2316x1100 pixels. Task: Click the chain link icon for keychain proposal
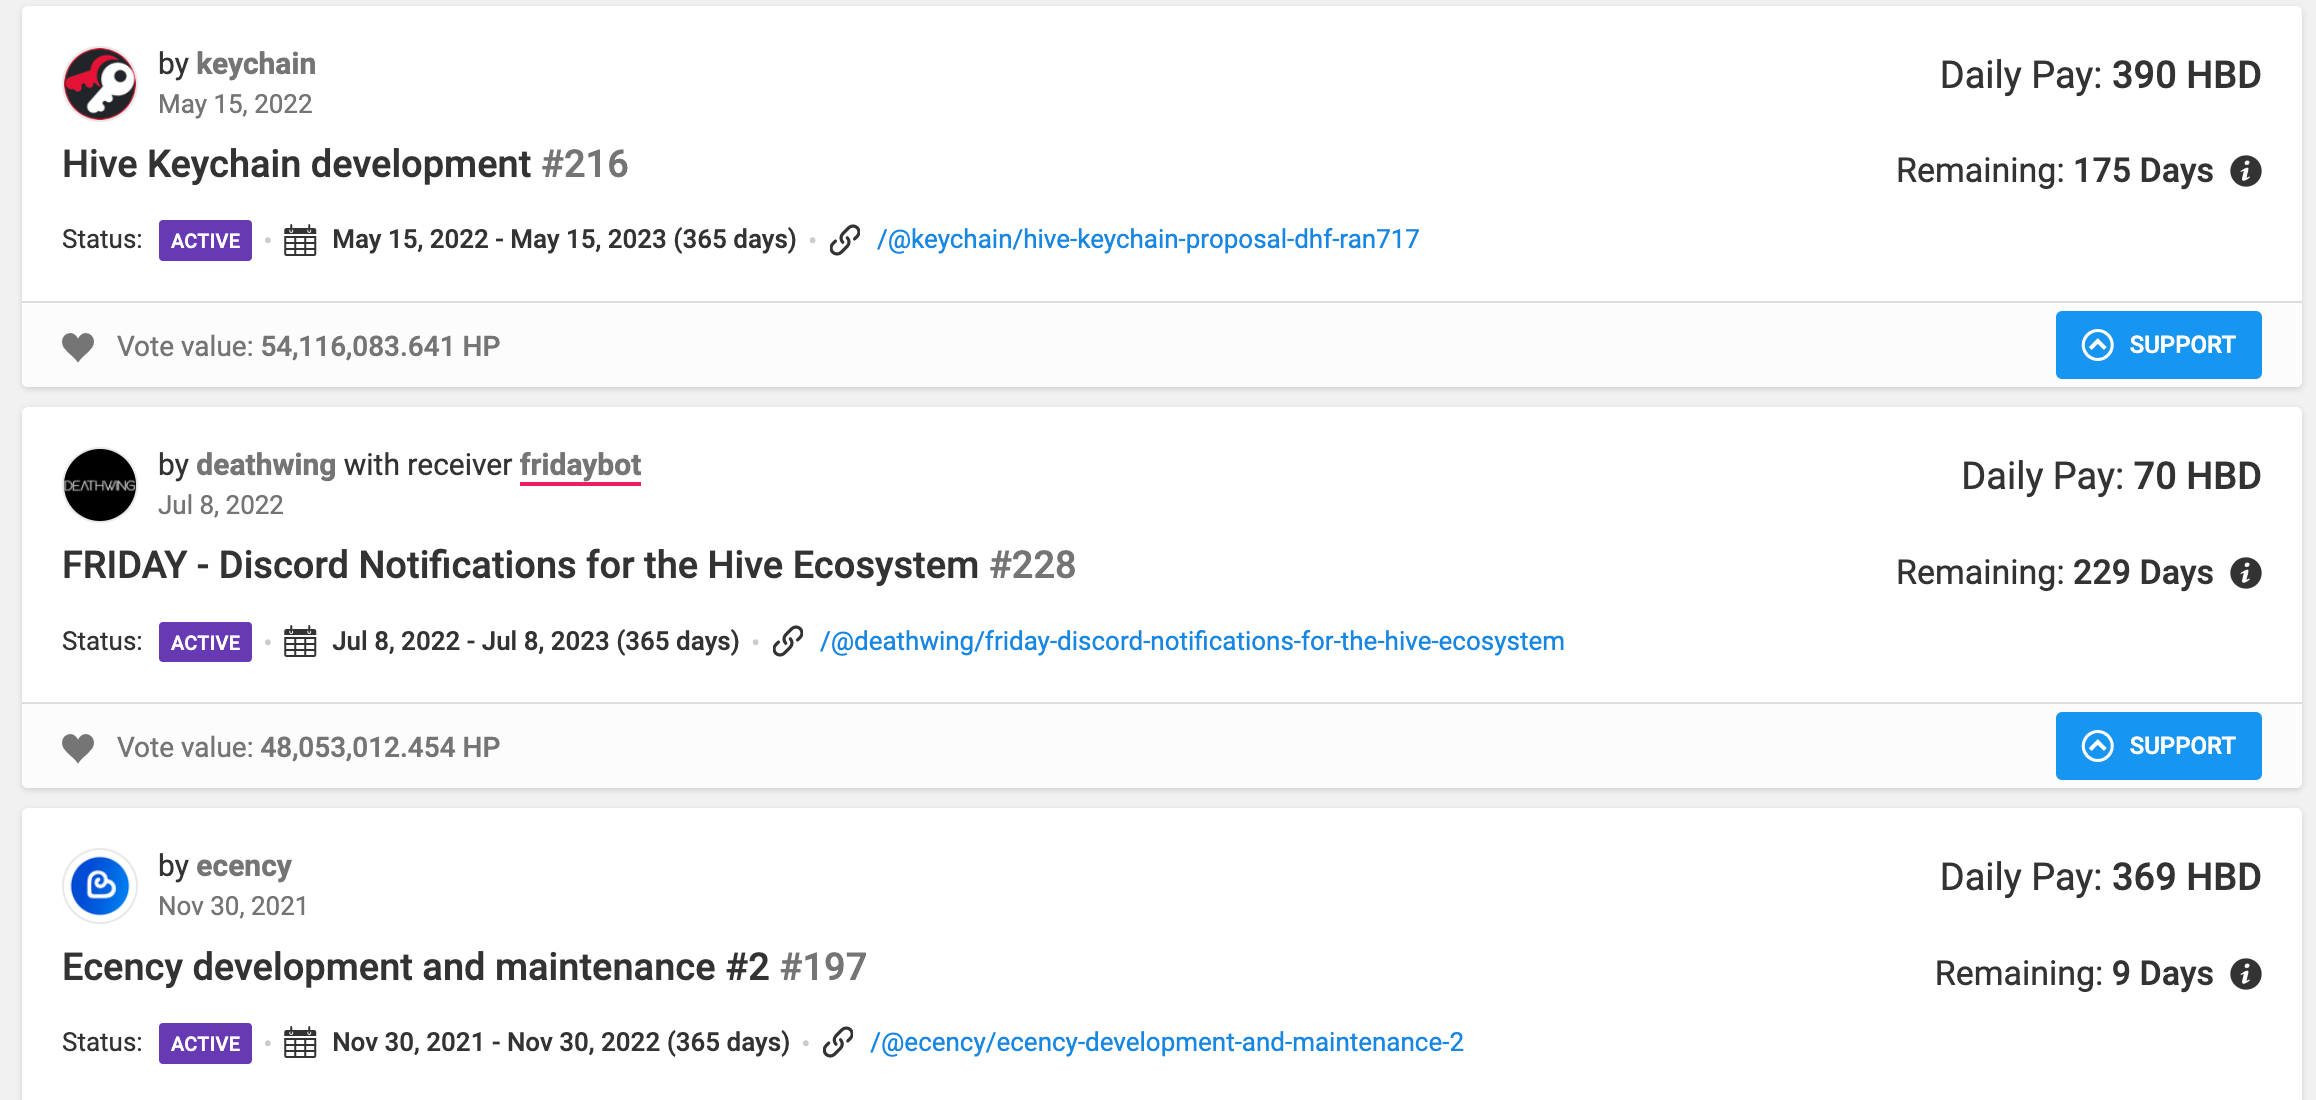[845, 240]
